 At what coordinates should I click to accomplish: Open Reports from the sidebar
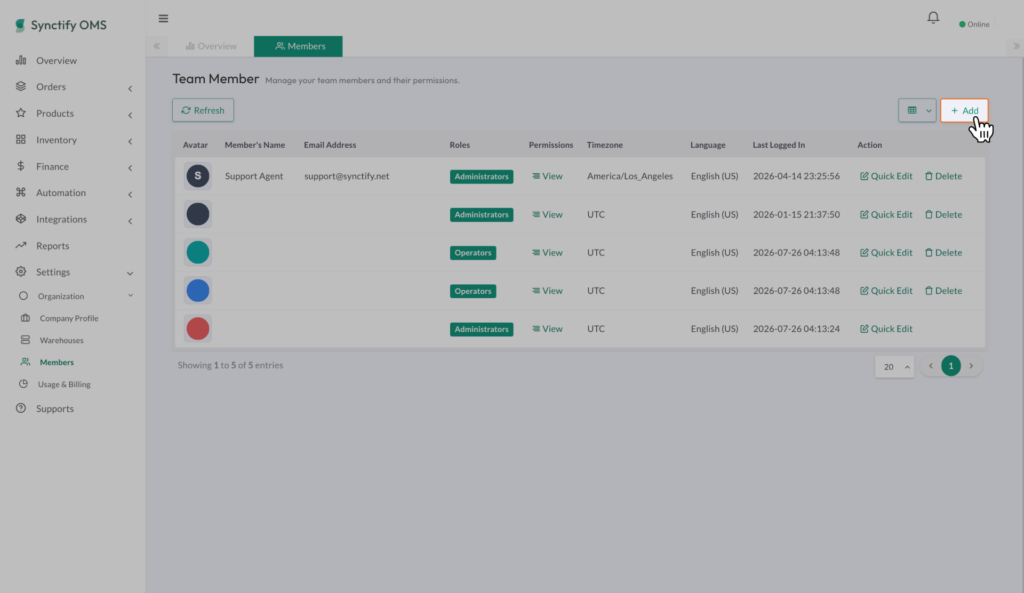[53, 246]
